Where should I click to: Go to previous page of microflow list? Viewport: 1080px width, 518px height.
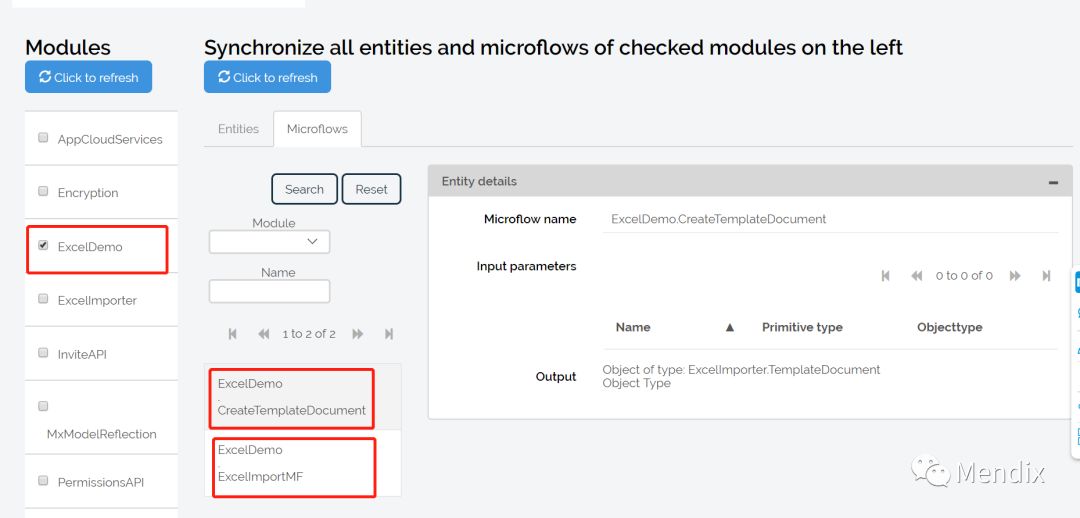pyautogui.click(x=263, y=334)
